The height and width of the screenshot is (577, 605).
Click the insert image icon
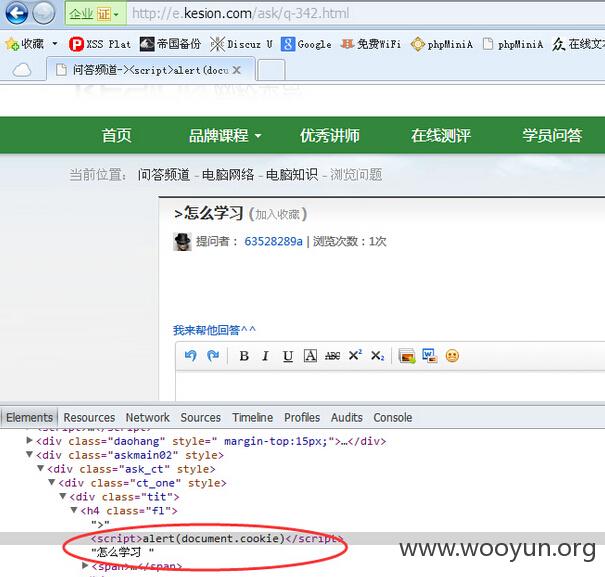(x=407, y=356)
